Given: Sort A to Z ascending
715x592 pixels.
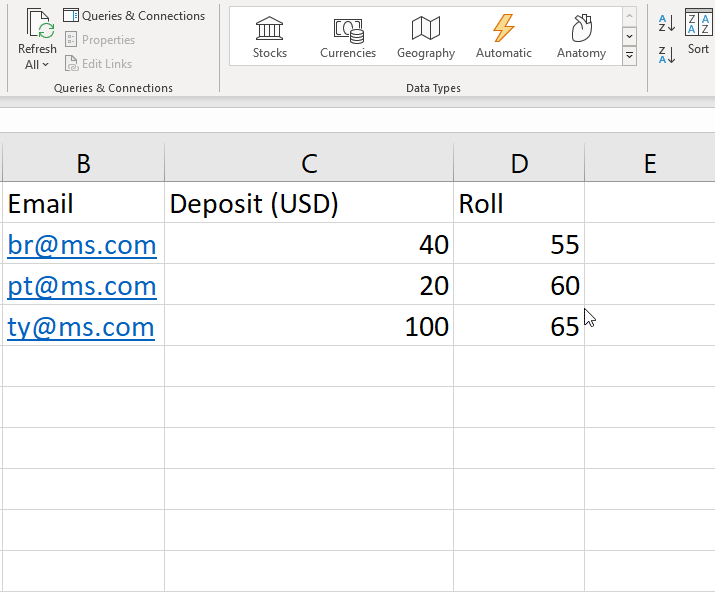Looking at the screenshot, I should (x=667, y=22).
